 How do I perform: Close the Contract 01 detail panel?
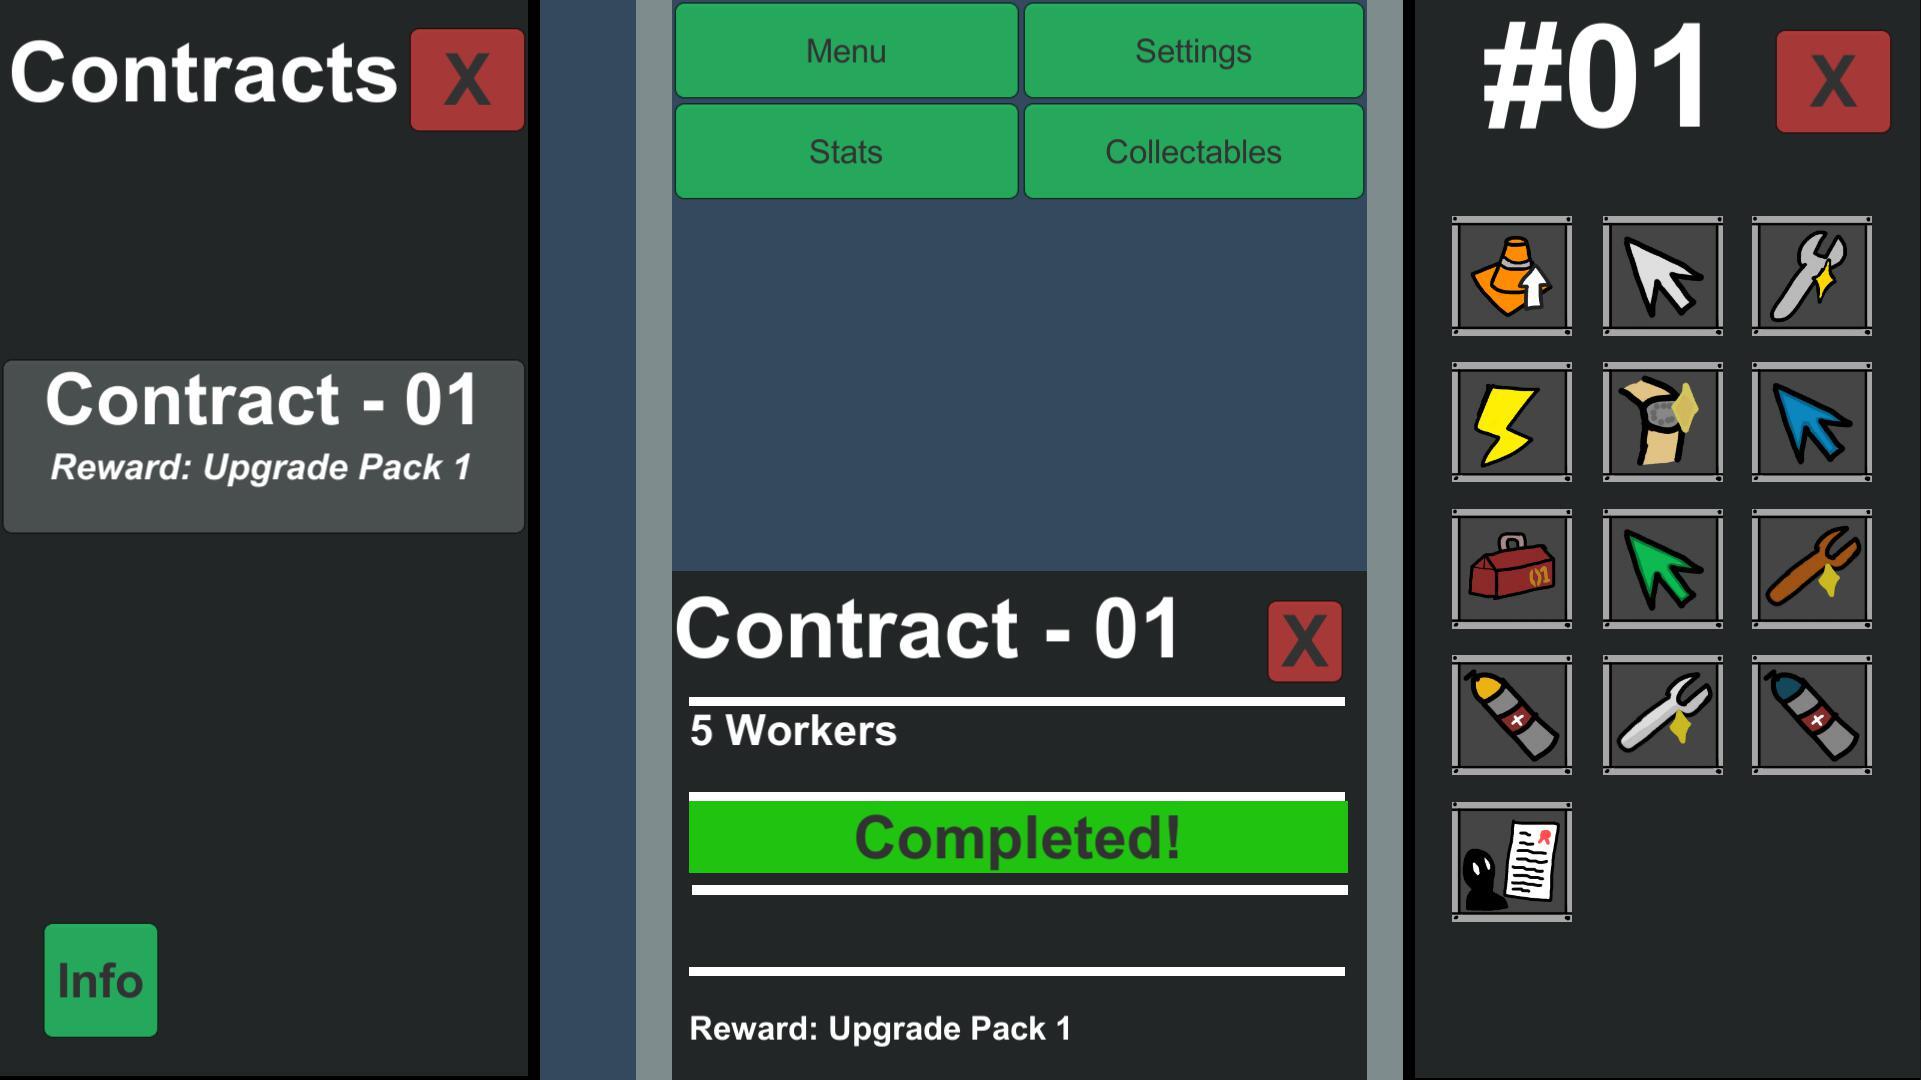click(1304, 640)
